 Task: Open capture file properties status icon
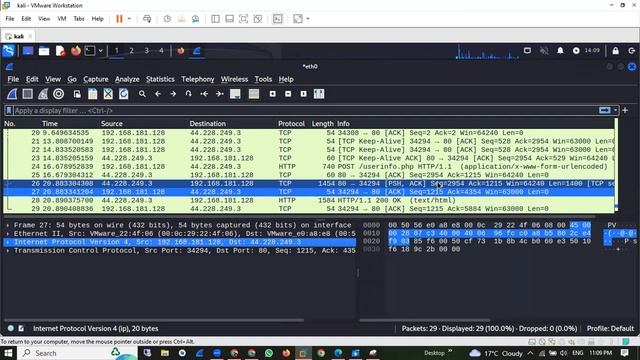pos(21,328)
